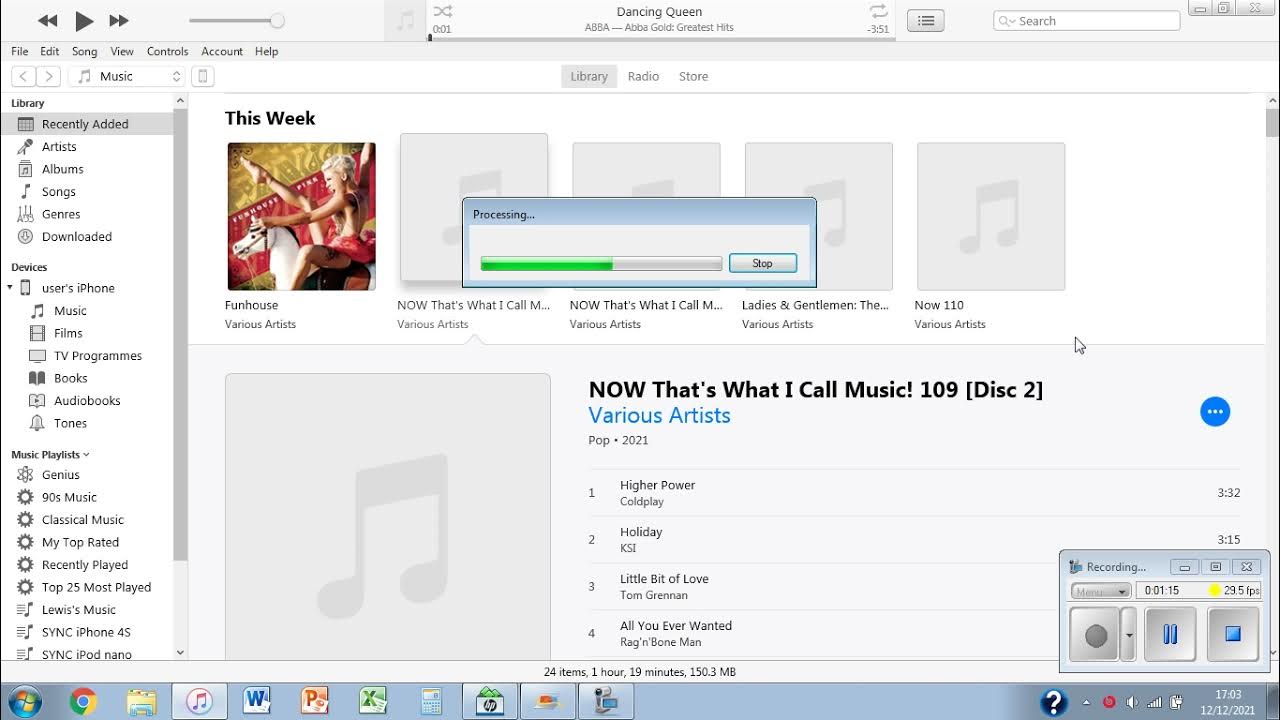Screen dimensions: 1280x720
Task: Stop the Processing dialog
Action: (x=763, y=263)
